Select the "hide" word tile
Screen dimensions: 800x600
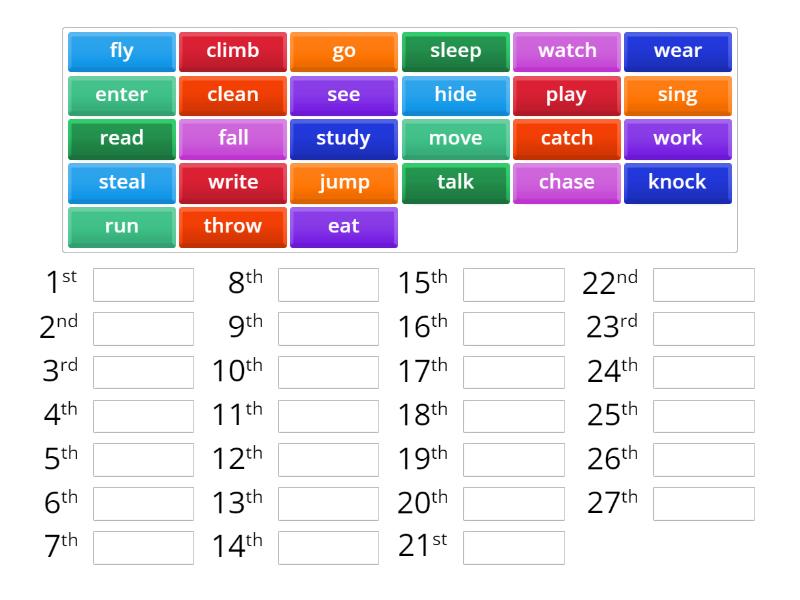455,94
